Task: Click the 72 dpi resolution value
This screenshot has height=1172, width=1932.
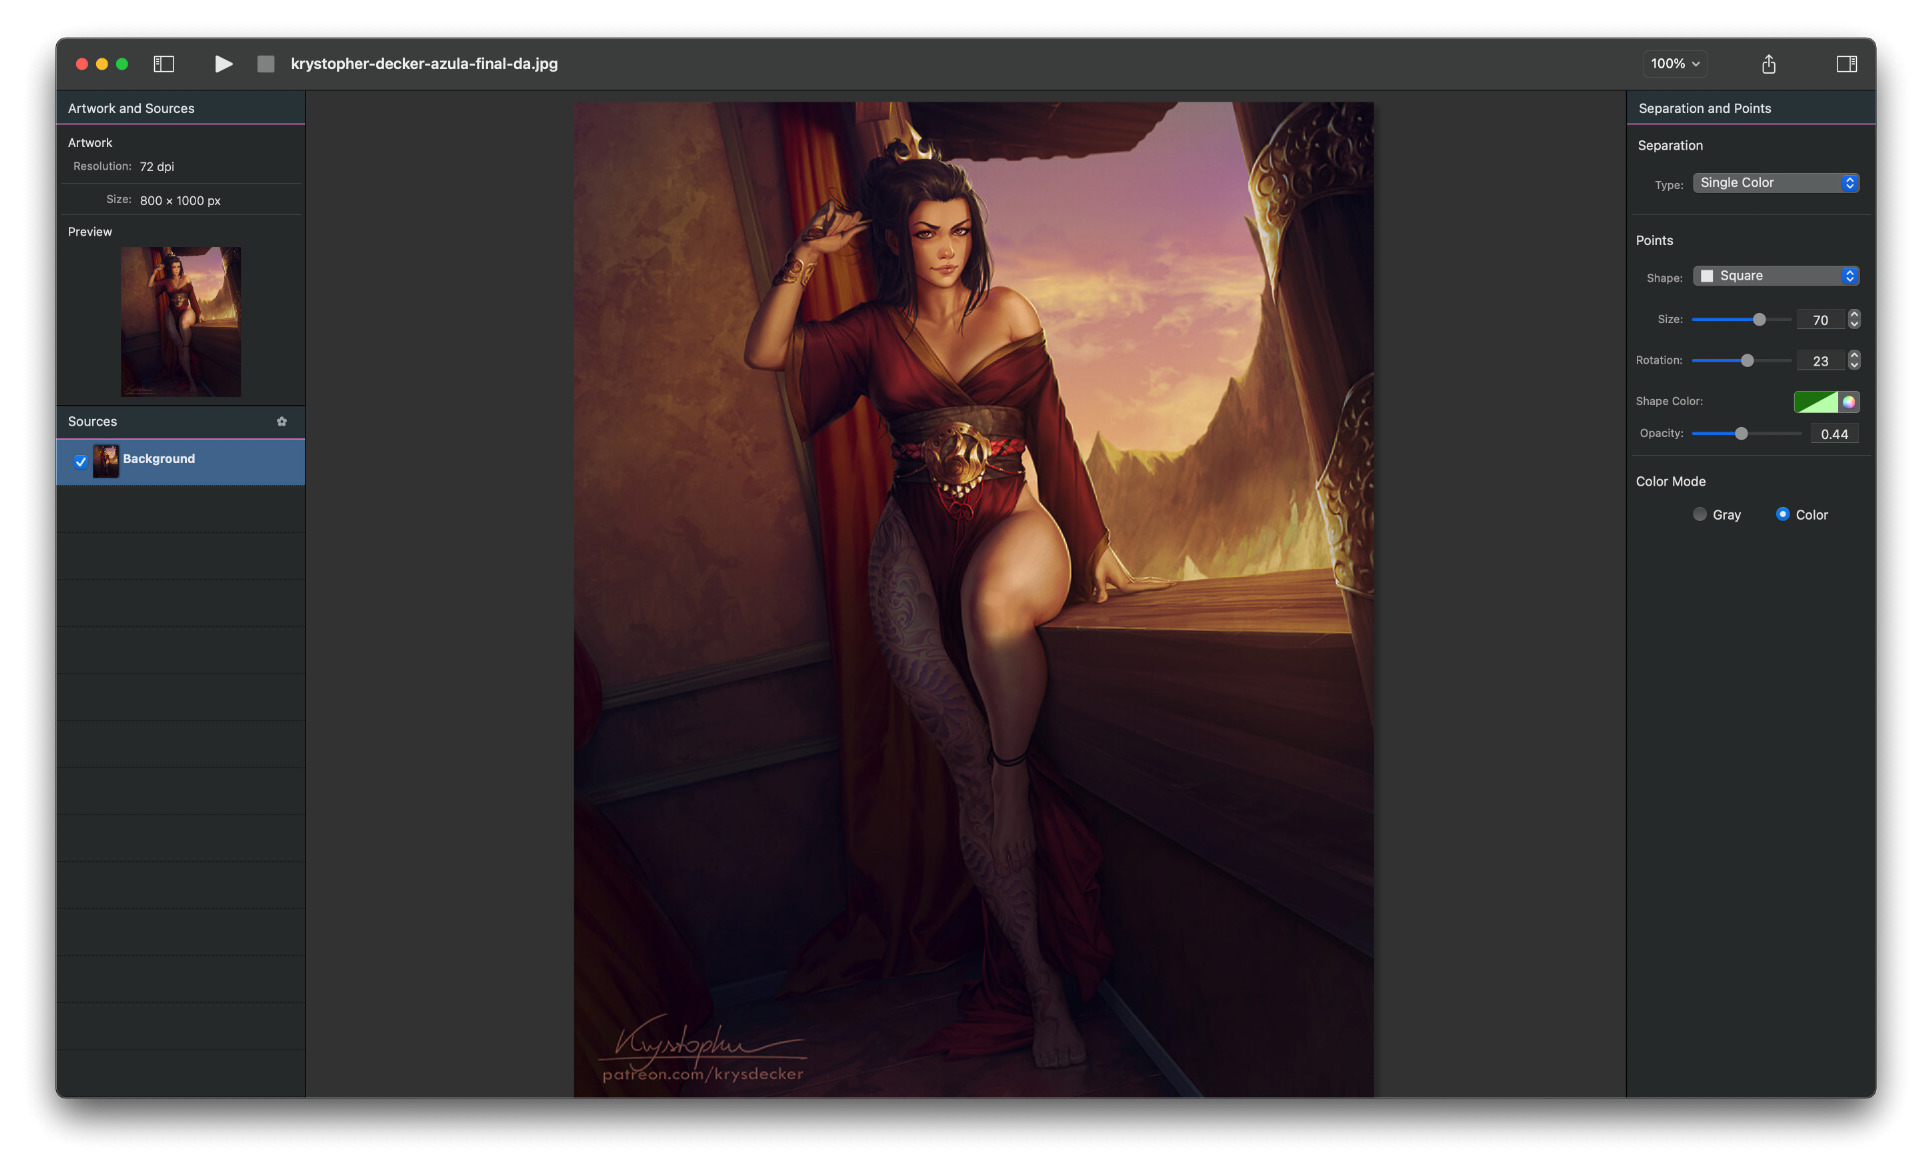Action: point(157,167)
